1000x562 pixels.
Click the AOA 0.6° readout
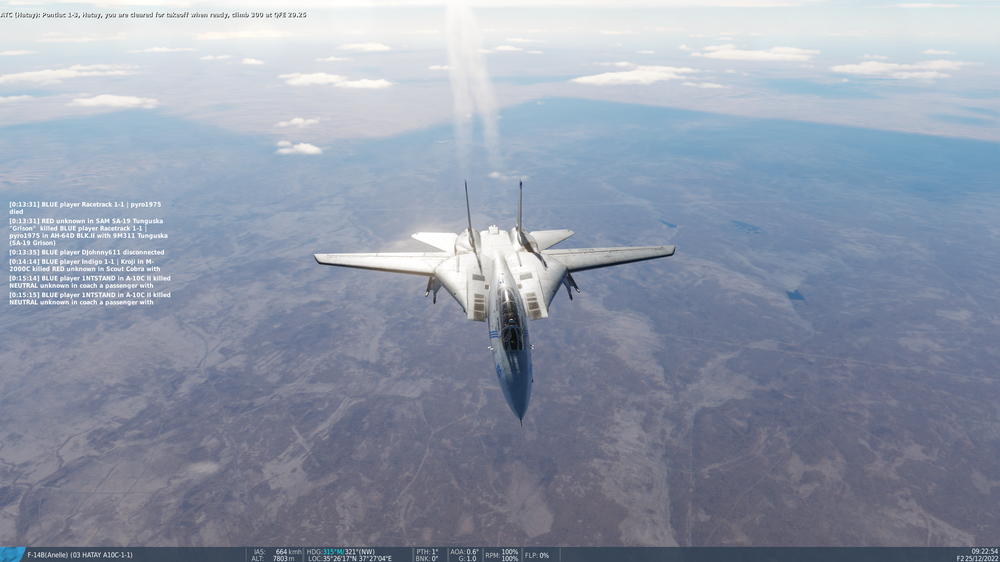click(464, 552)
